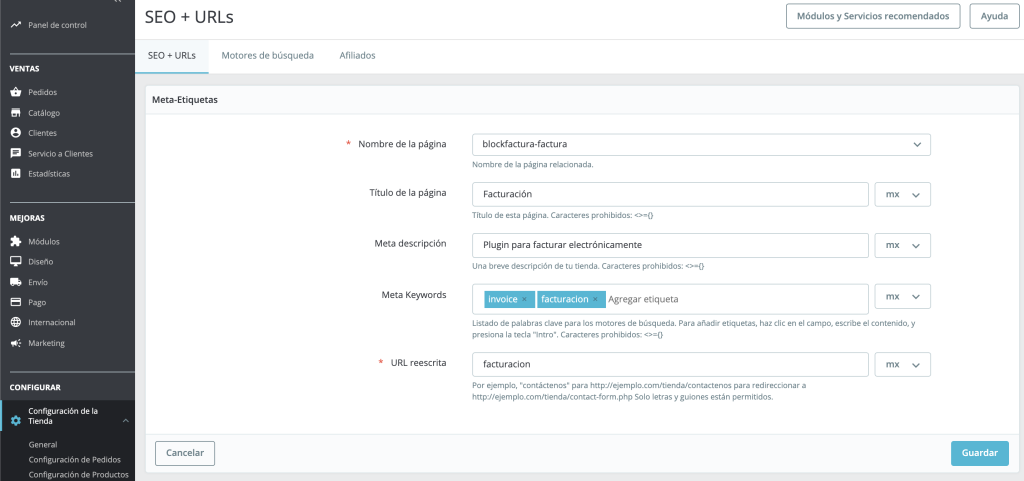The image size is (1024, 481).
Task: Click the Catálogo store icon
Action: point(16,113)
